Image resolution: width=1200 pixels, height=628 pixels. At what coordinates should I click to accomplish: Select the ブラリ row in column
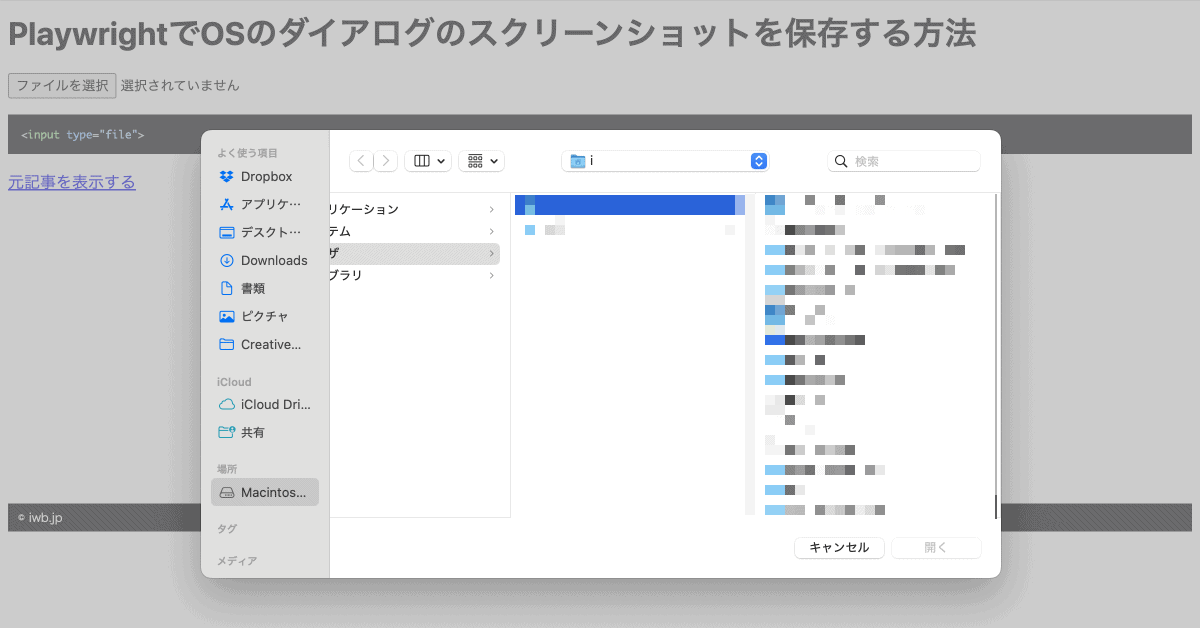[415, 275]
